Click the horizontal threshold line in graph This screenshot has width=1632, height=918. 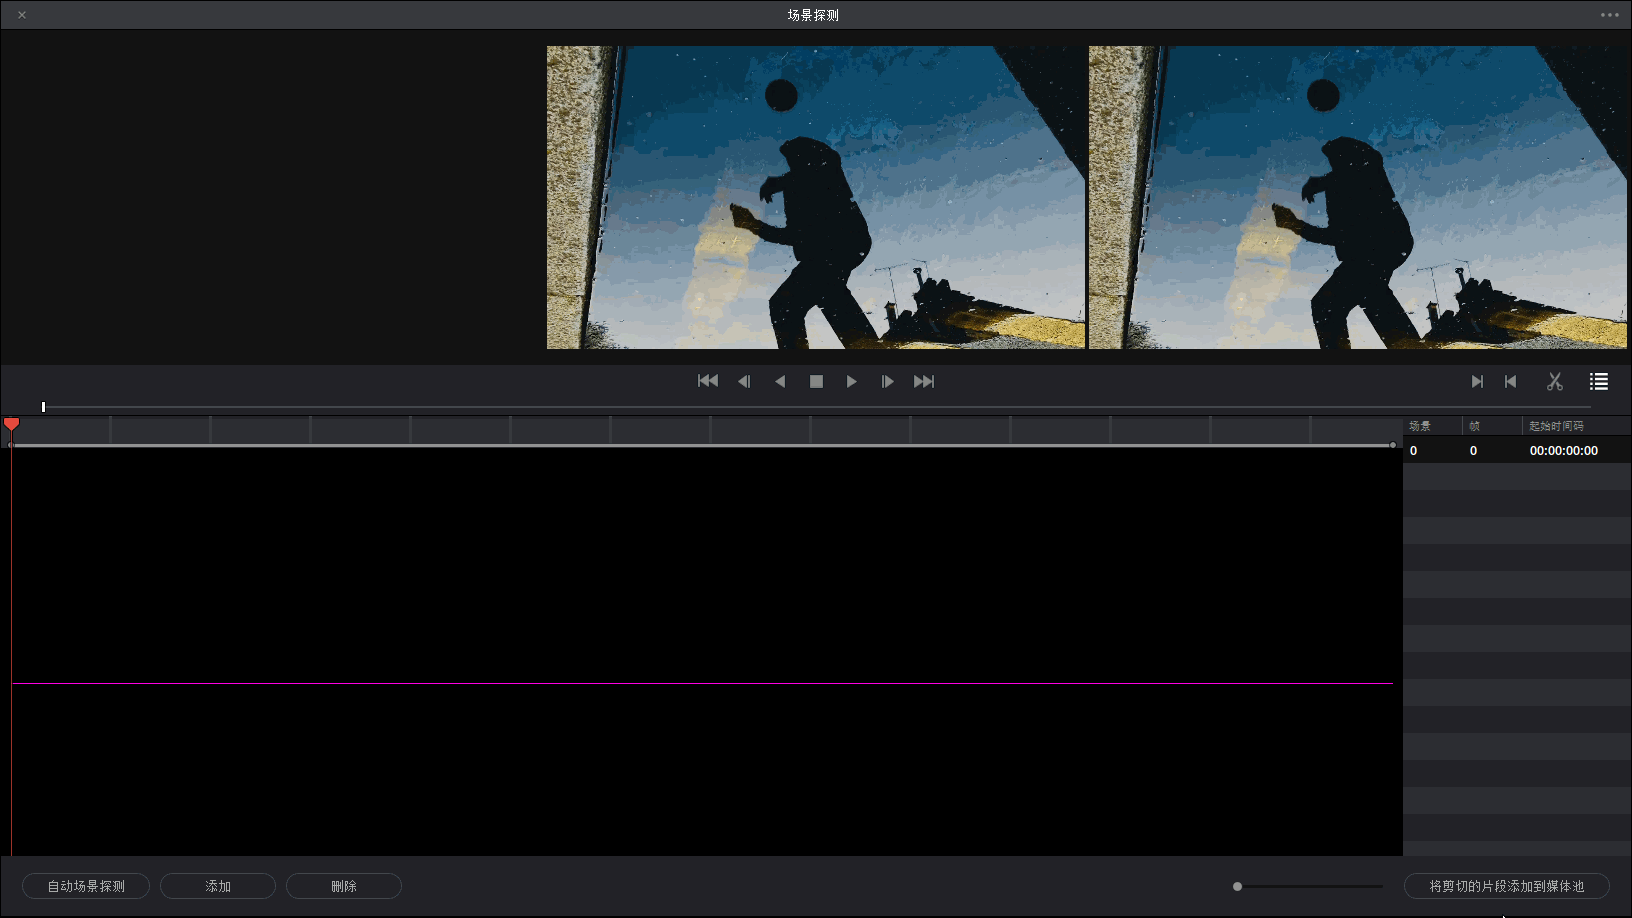point(702,684)
